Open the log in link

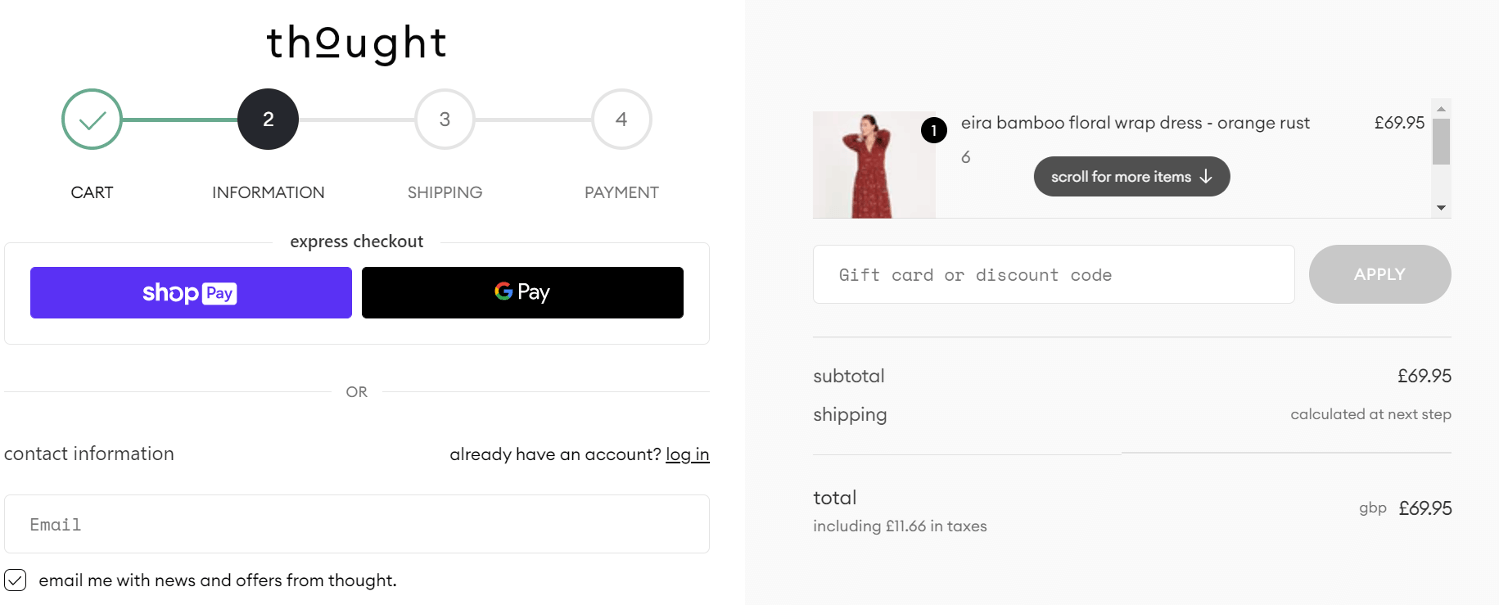pyautogui.click(x=687, y=454)
